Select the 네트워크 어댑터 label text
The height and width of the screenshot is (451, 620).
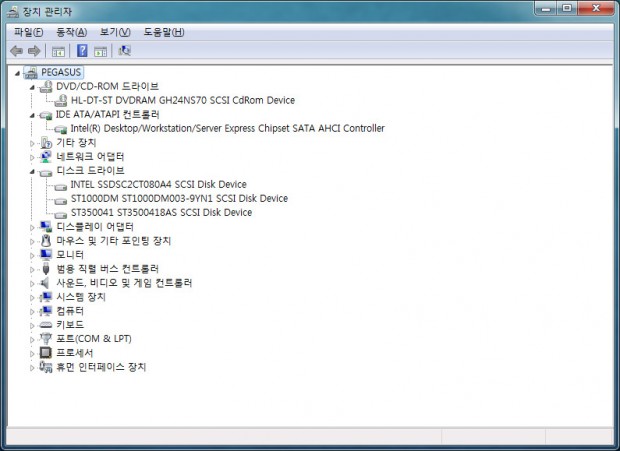pyautogui.click(x=90, y=157)
